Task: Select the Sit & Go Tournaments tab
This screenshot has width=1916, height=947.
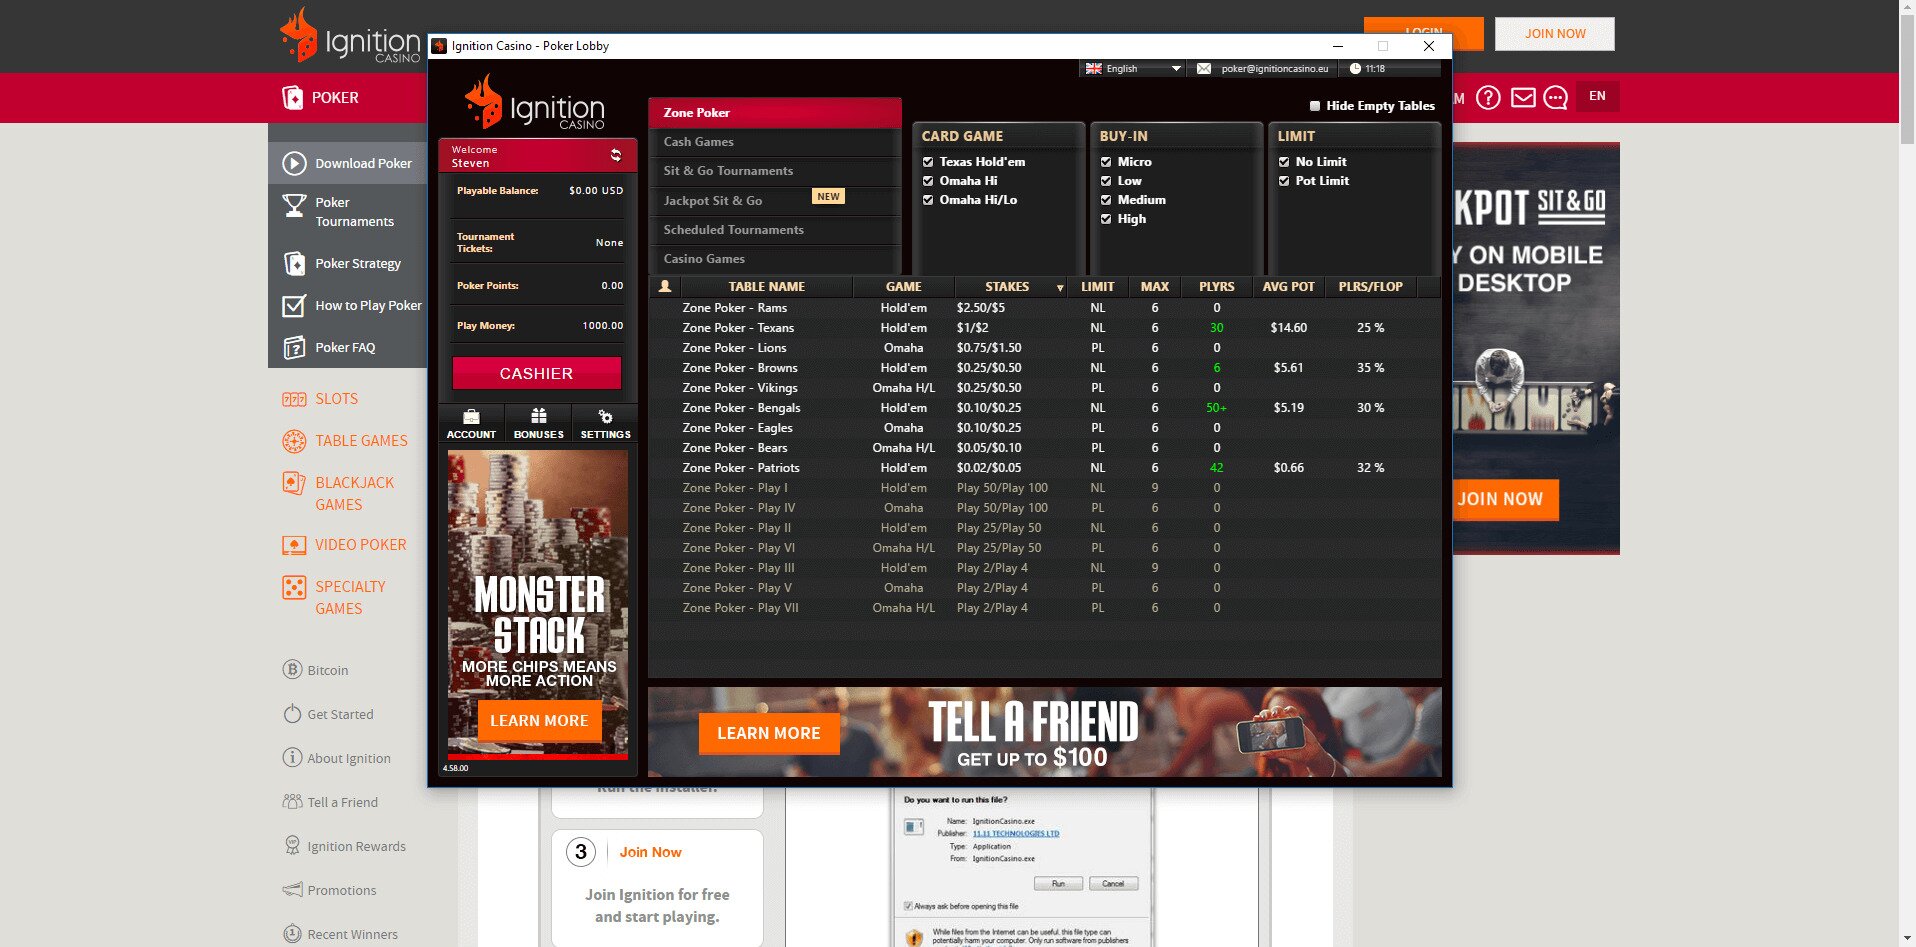Action: 775,171
